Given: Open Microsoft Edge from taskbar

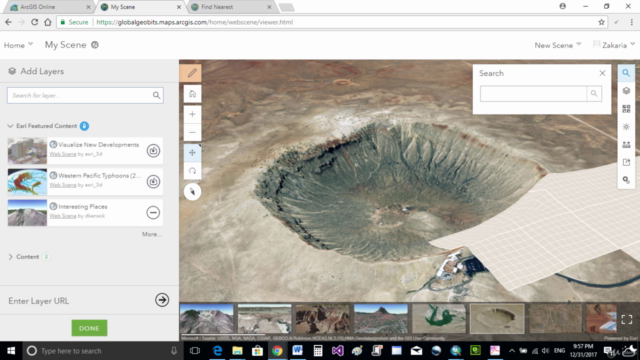Looking at the screenshot, I should click(x=218, y=351).
